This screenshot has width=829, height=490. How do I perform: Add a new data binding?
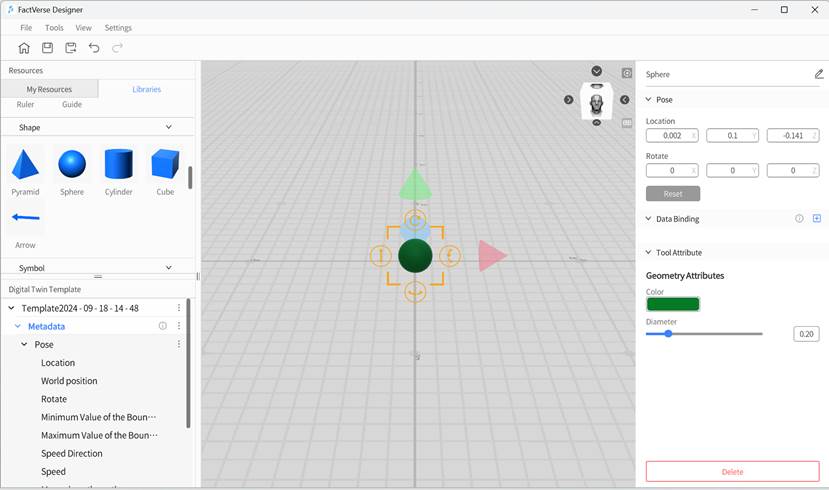point(817,218)
